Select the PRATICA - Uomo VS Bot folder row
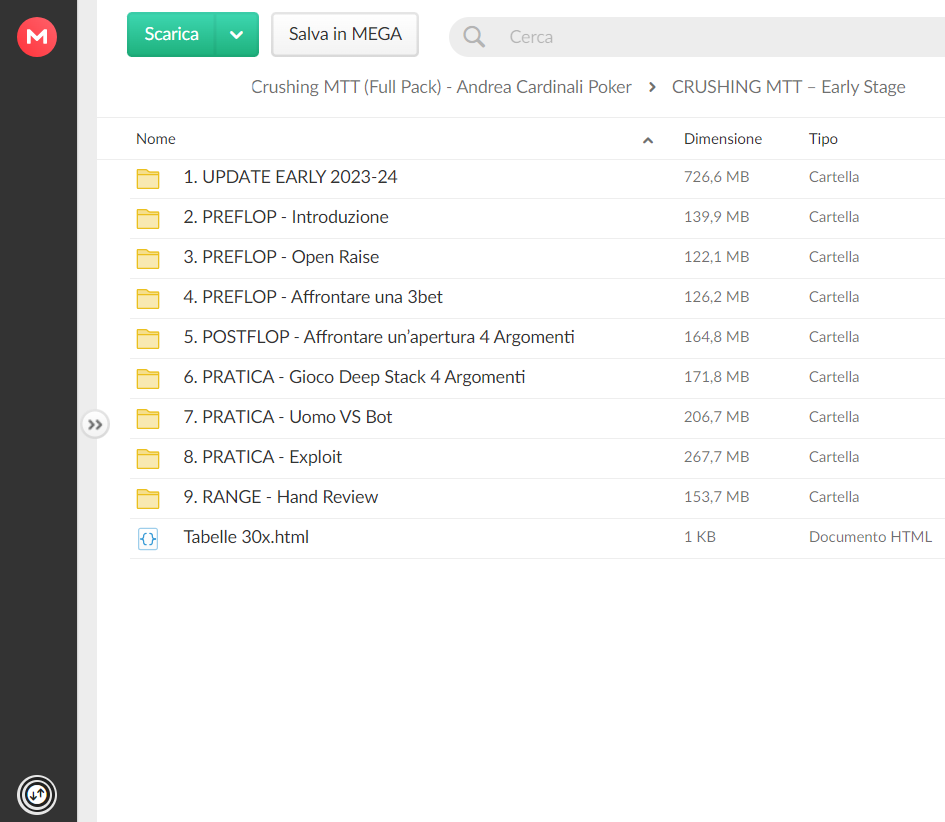 [x=537, y=418]
